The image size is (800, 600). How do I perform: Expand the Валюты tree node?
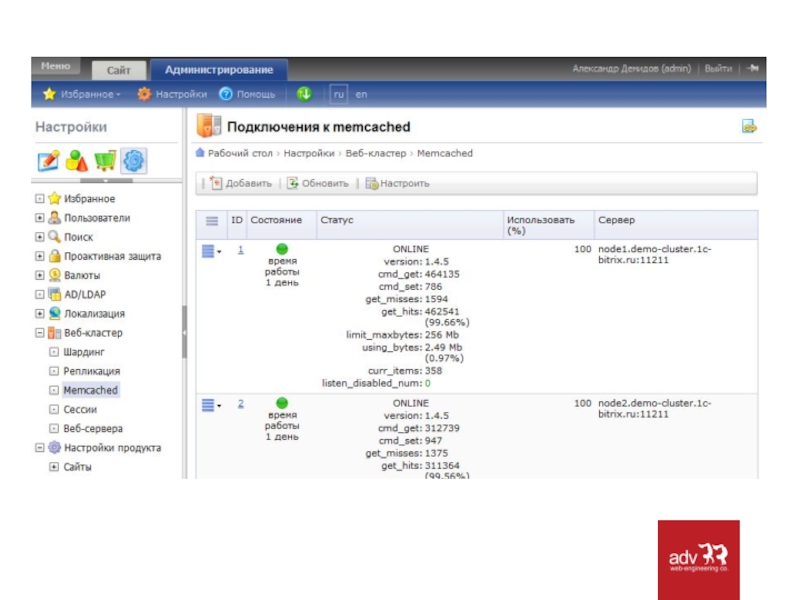coord(40,275)
